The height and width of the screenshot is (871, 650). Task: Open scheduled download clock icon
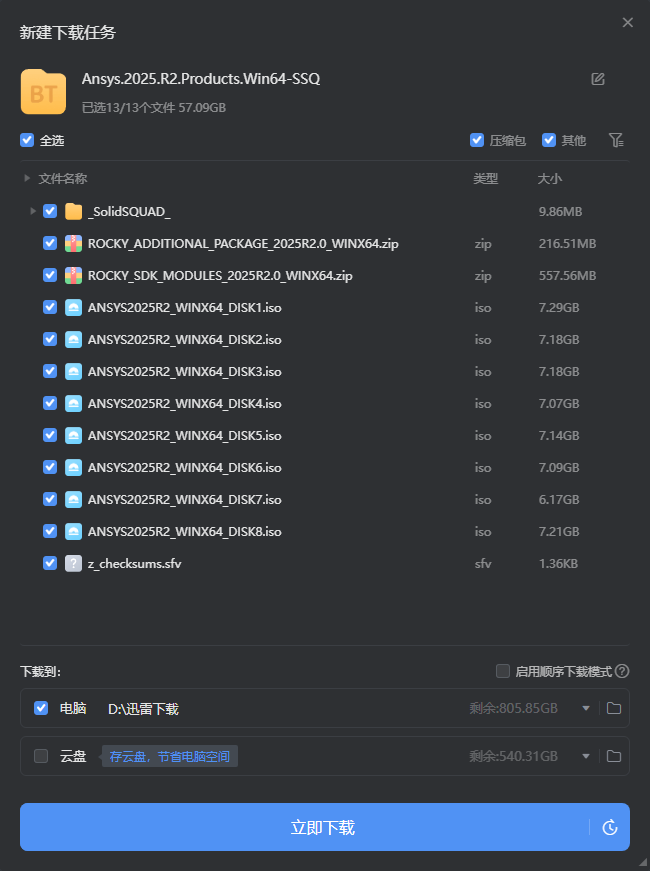point(610,827)
